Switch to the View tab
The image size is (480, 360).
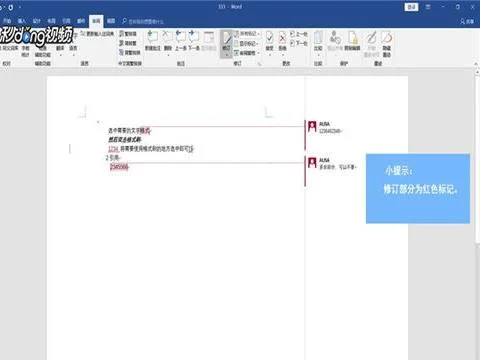click(x=111, y=21)
